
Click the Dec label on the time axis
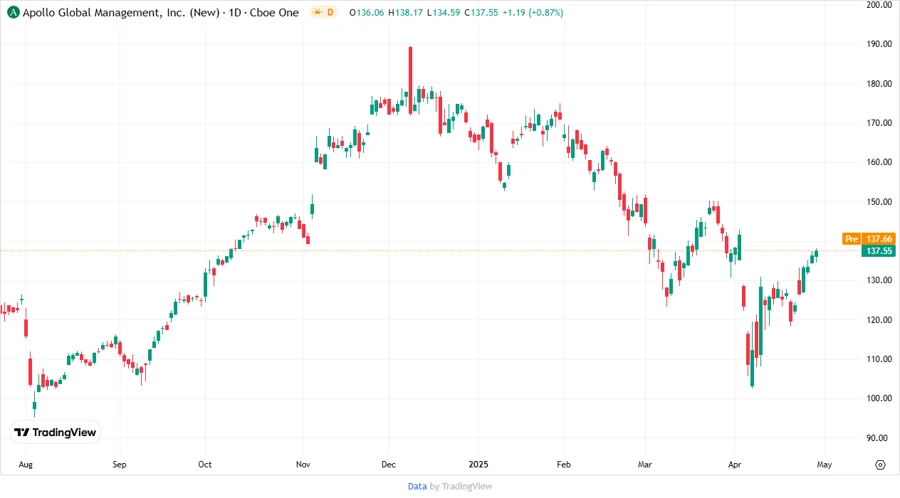390,465
